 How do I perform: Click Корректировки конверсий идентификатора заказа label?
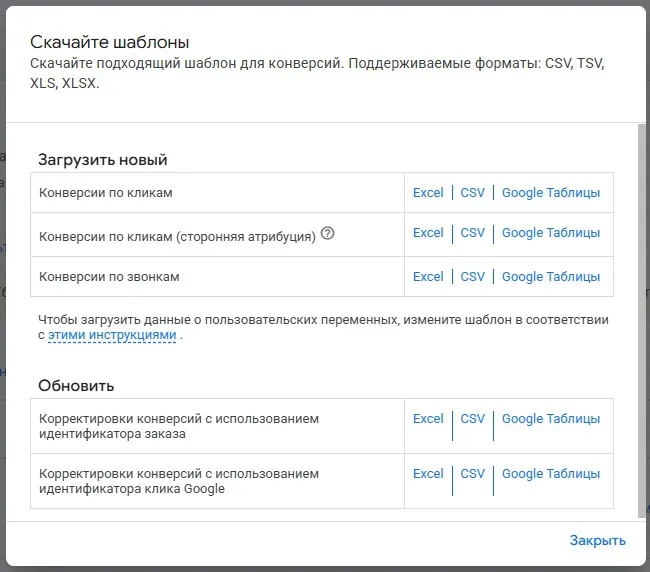[x=179, y=426]
